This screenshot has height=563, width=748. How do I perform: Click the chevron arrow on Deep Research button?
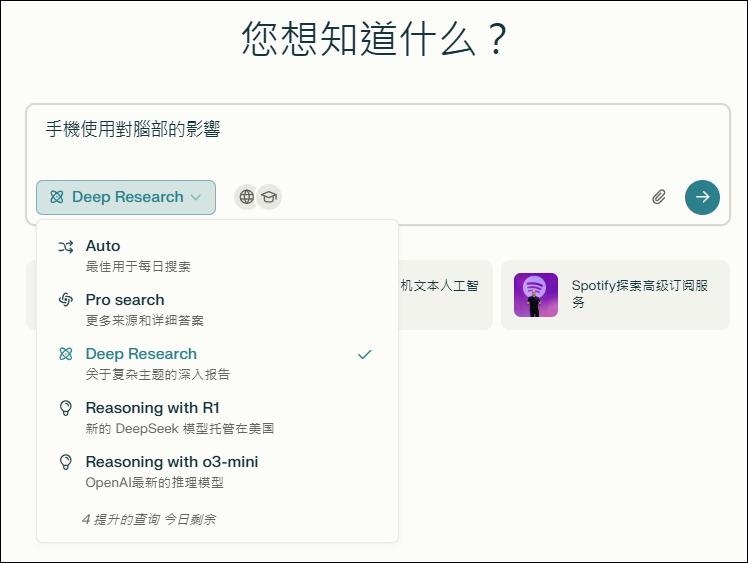(196, 198)
